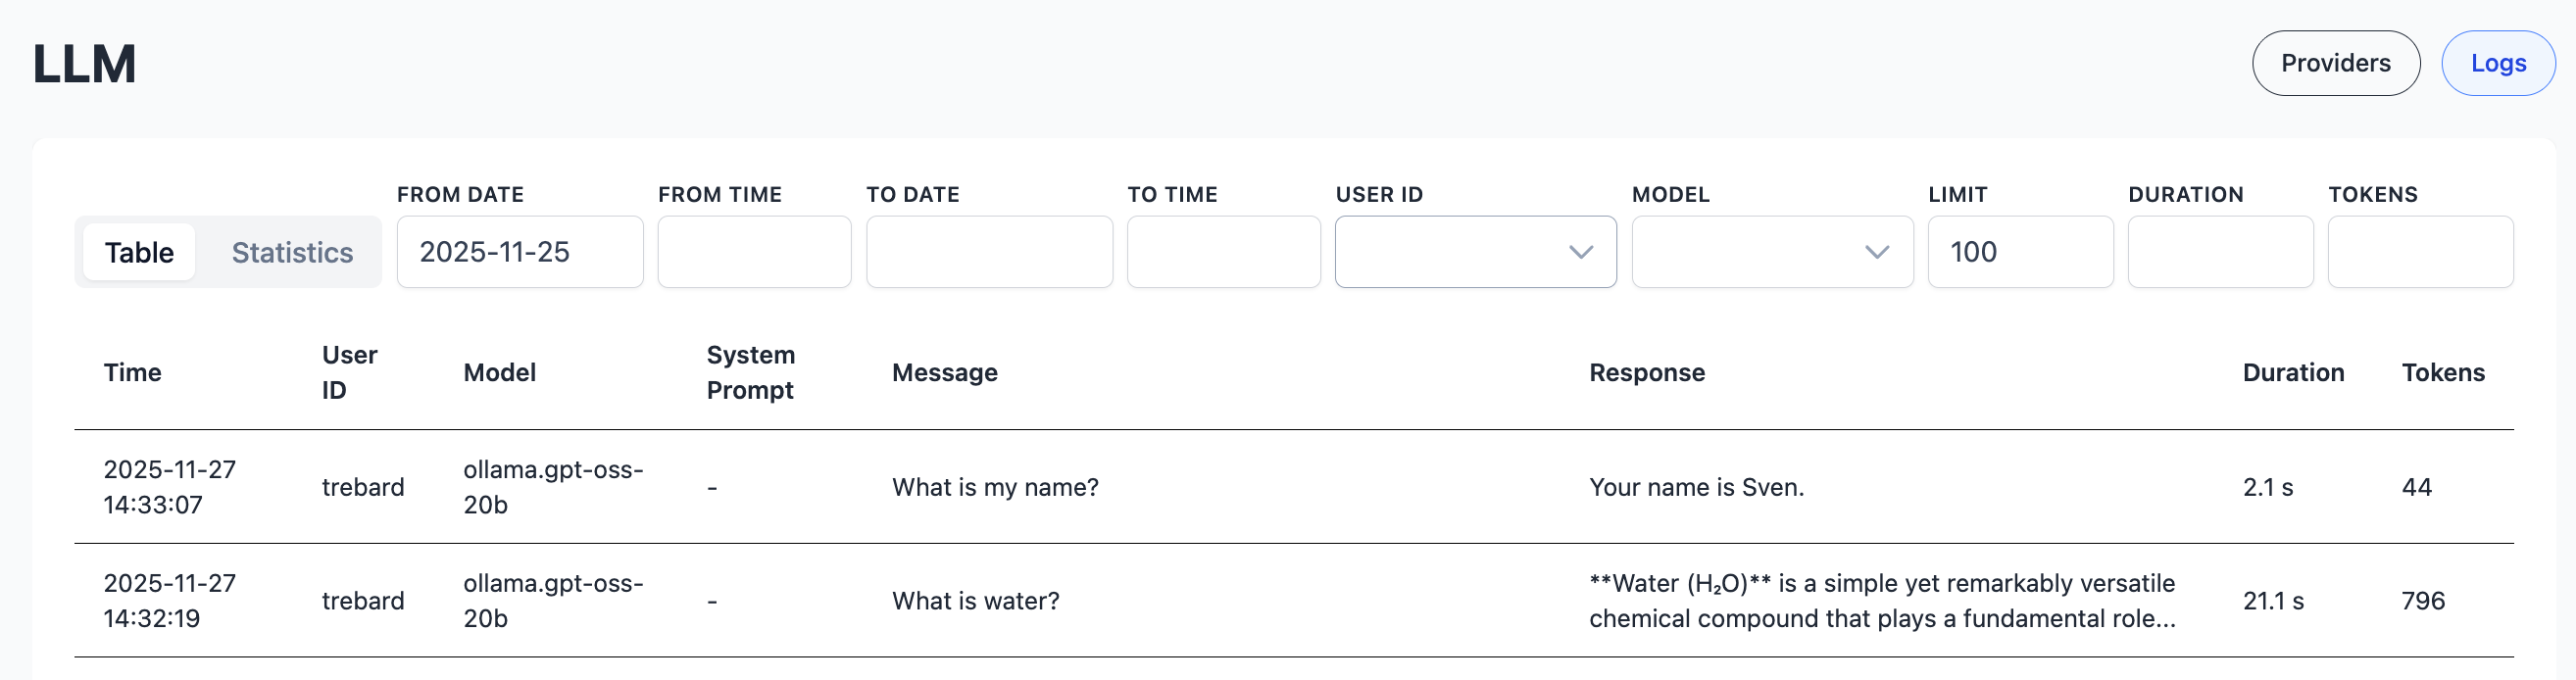The width and height of the screenshot is (2576, 680).
Task: Open the 'What is water?' log row
Action: [975, 601]
